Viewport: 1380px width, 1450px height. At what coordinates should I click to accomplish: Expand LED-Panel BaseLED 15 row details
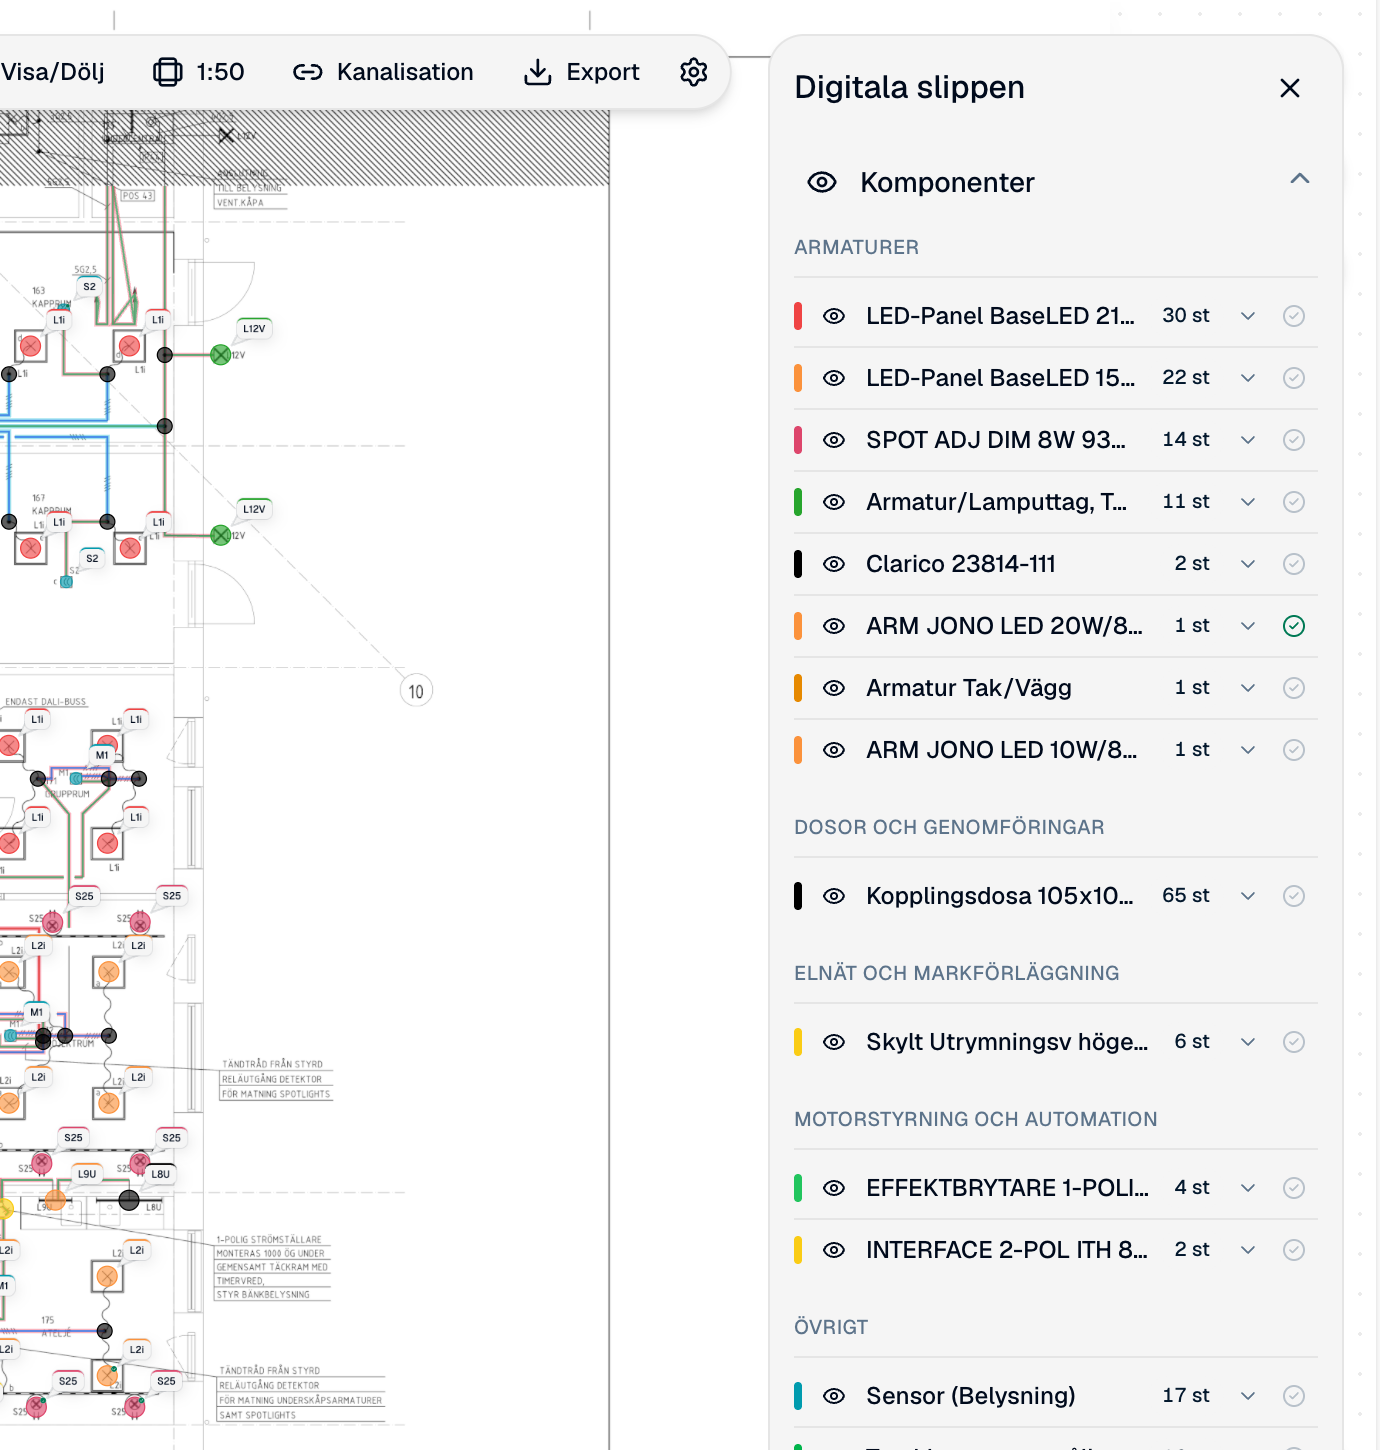coord(1248,378)
